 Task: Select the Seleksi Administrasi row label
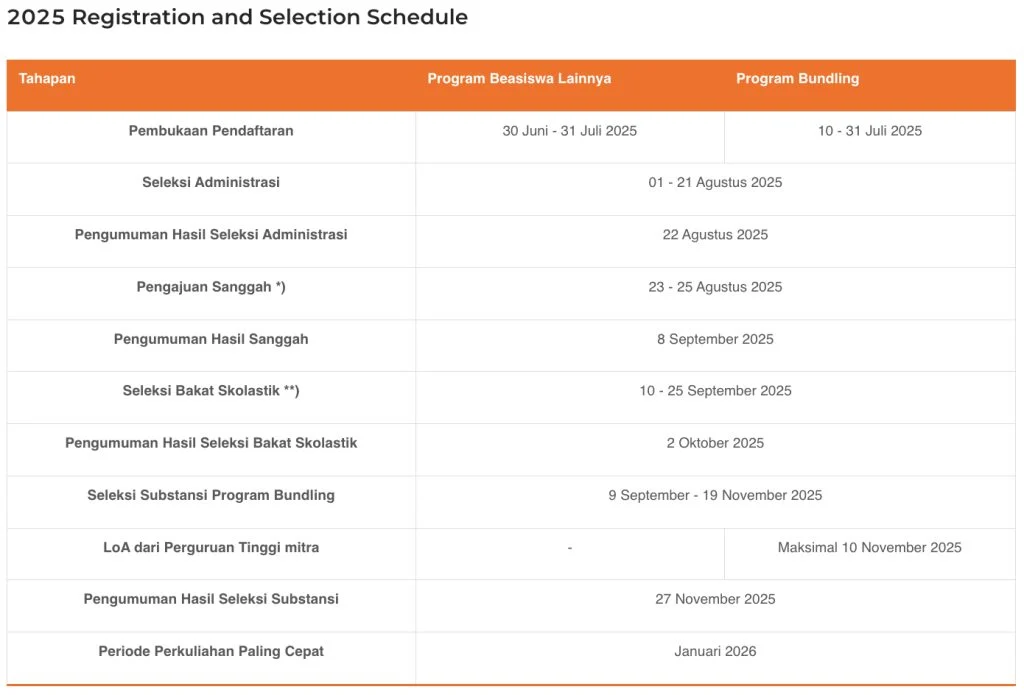coord(211,182)
